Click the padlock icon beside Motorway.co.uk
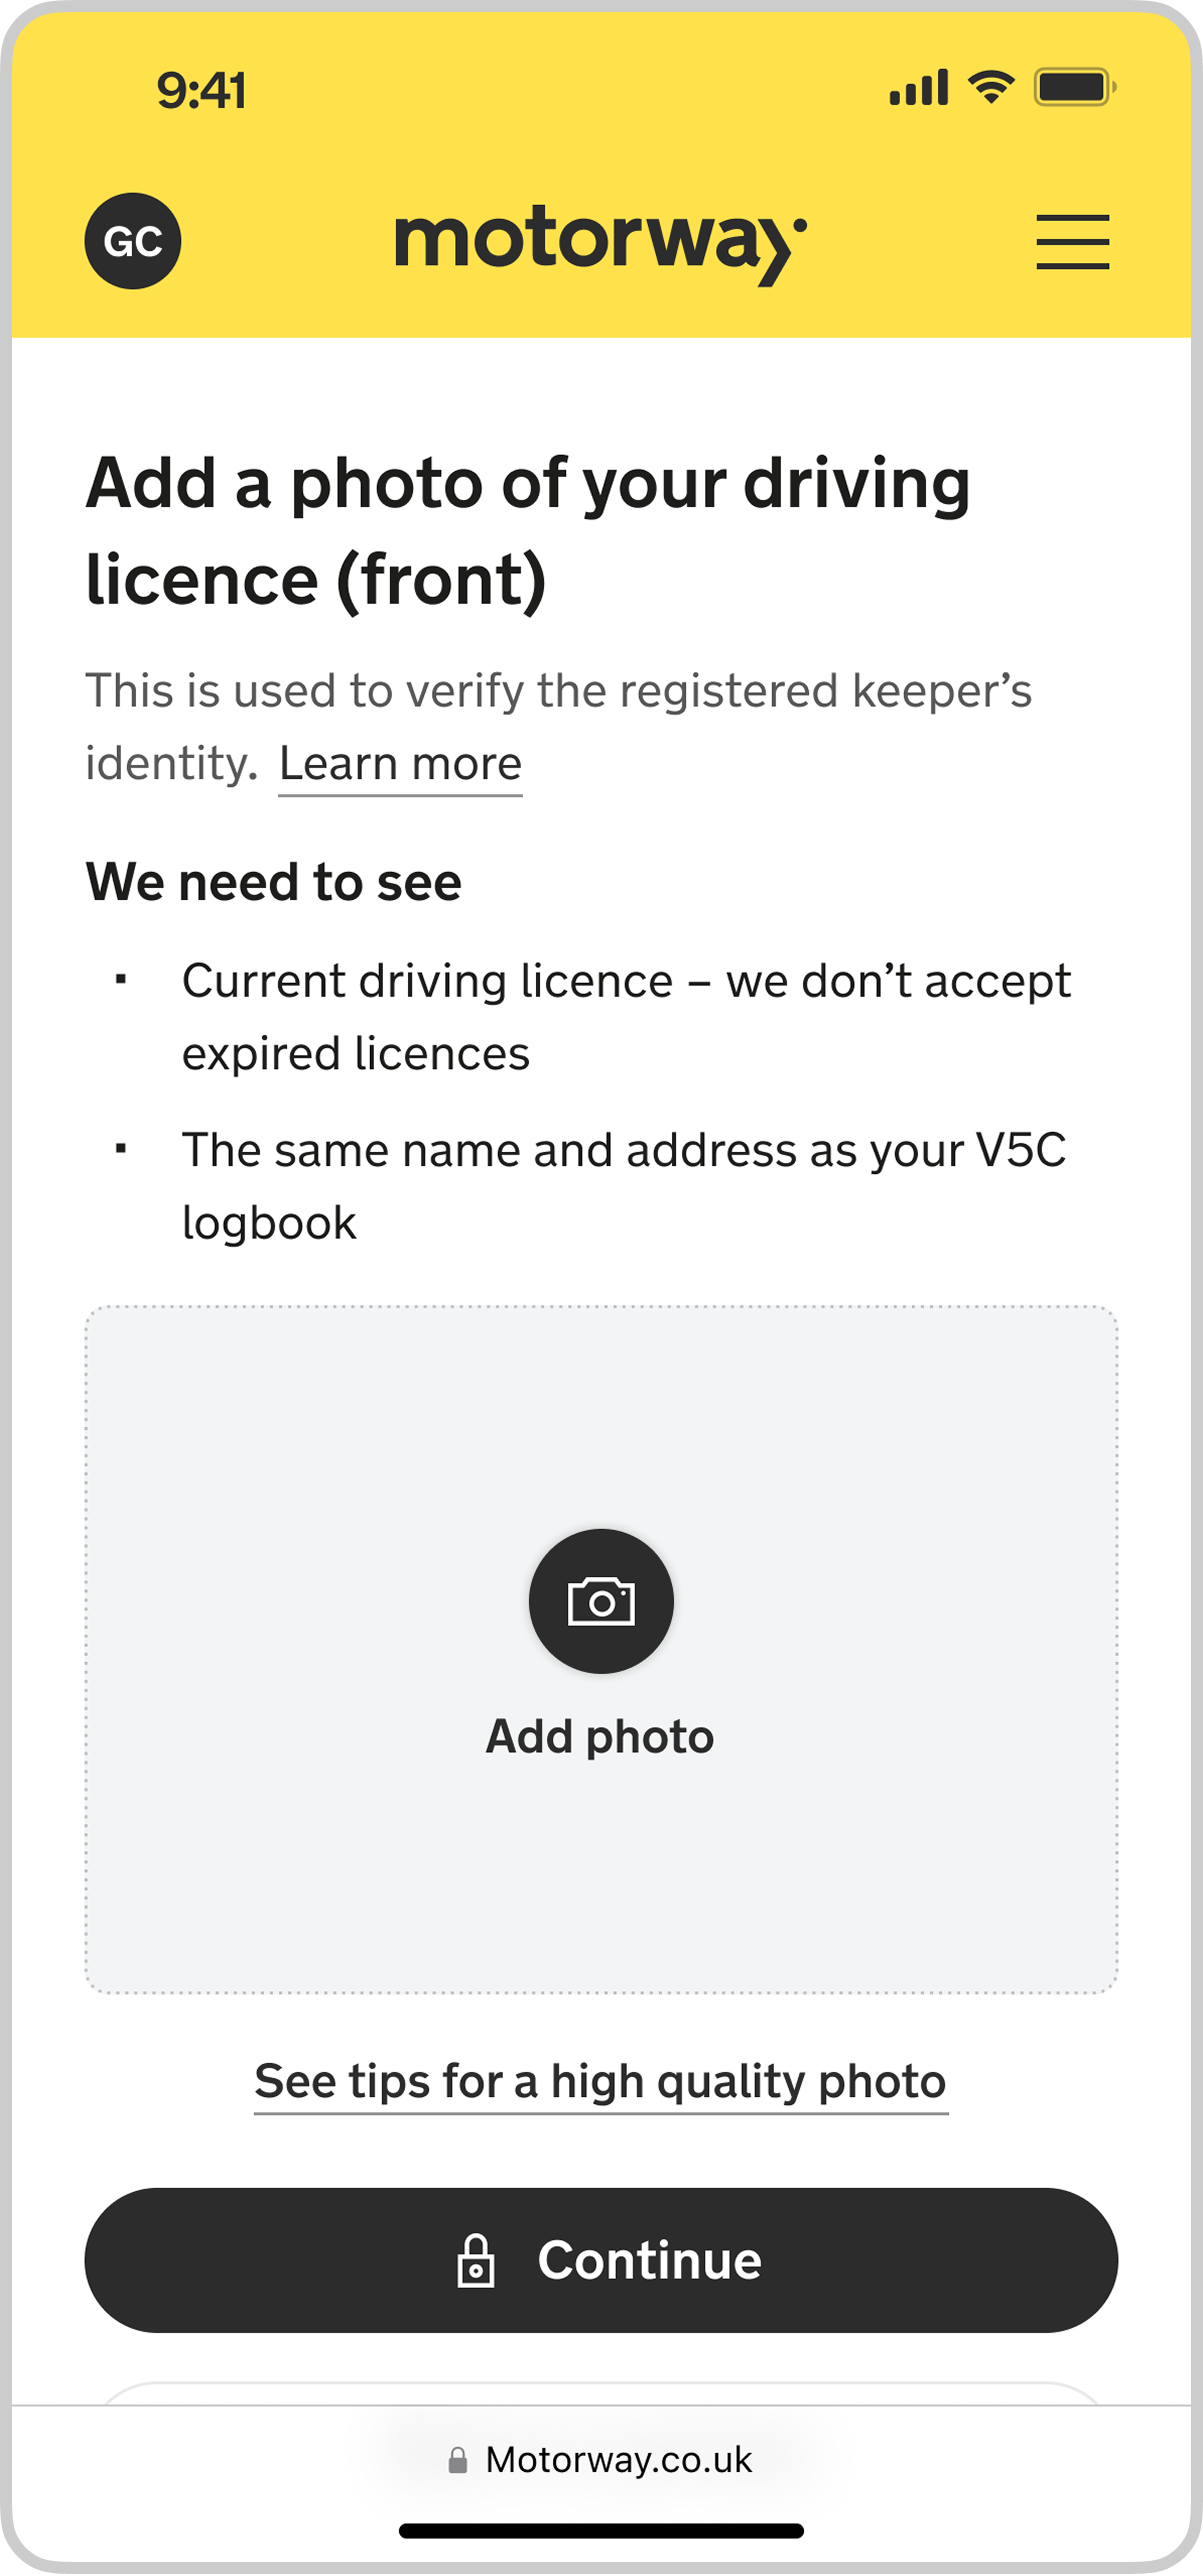The height and width of the screenshot is (2574, 1203). click(x=458, y=2460)
